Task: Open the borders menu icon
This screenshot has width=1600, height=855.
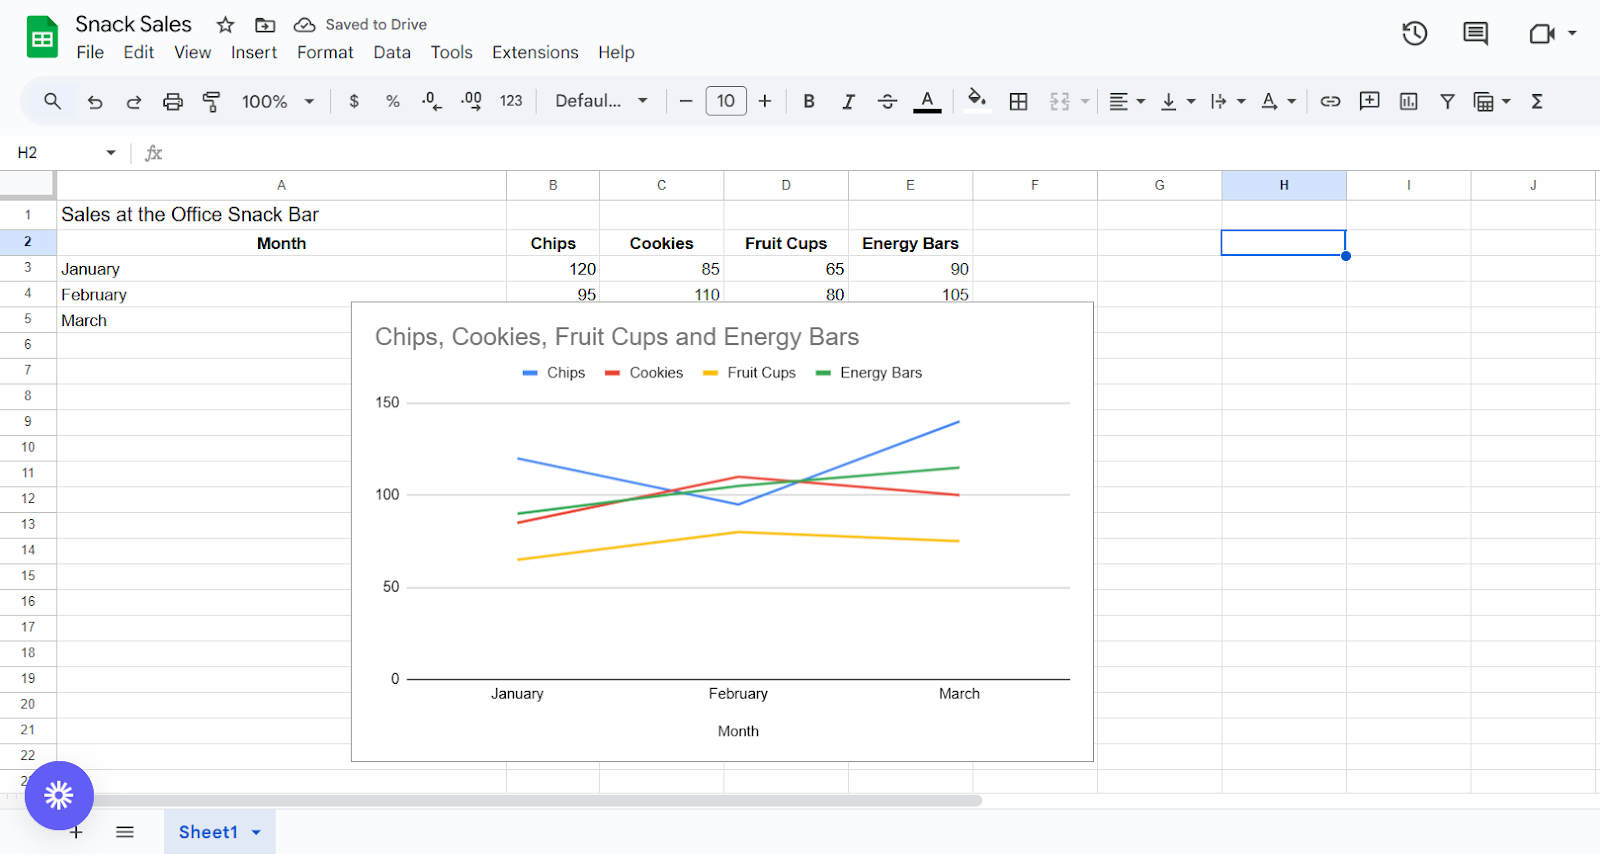Action: (x=1018, y=101)
